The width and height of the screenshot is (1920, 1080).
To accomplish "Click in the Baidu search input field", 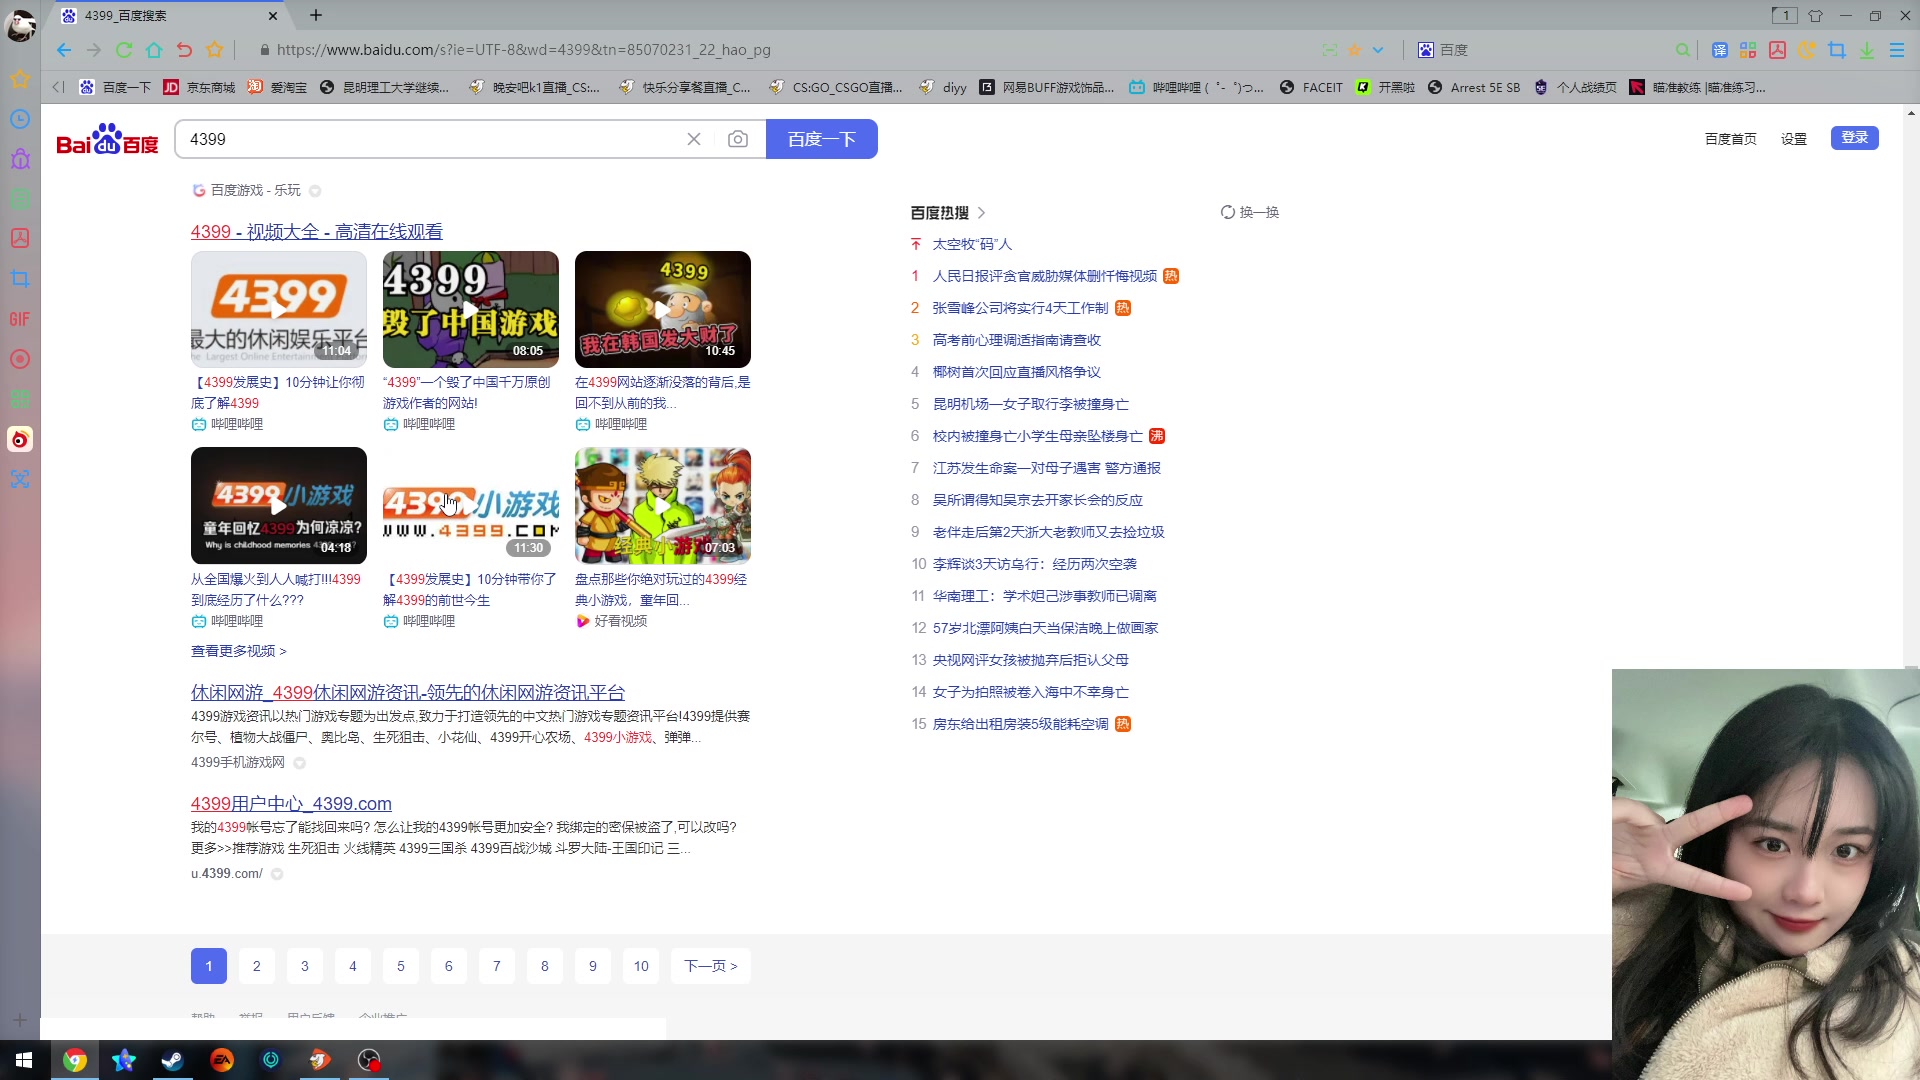I will (430, 139).
